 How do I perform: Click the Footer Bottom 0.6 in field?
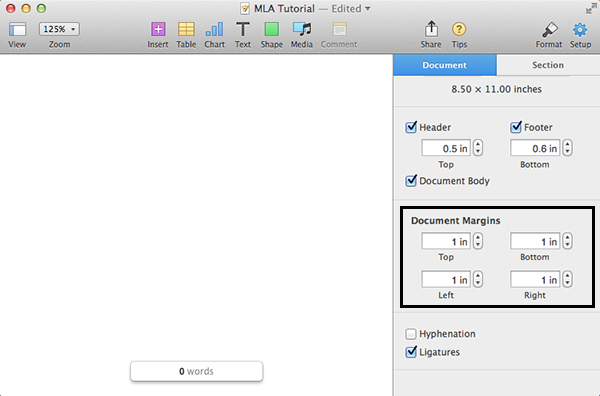tap(535, 148)
